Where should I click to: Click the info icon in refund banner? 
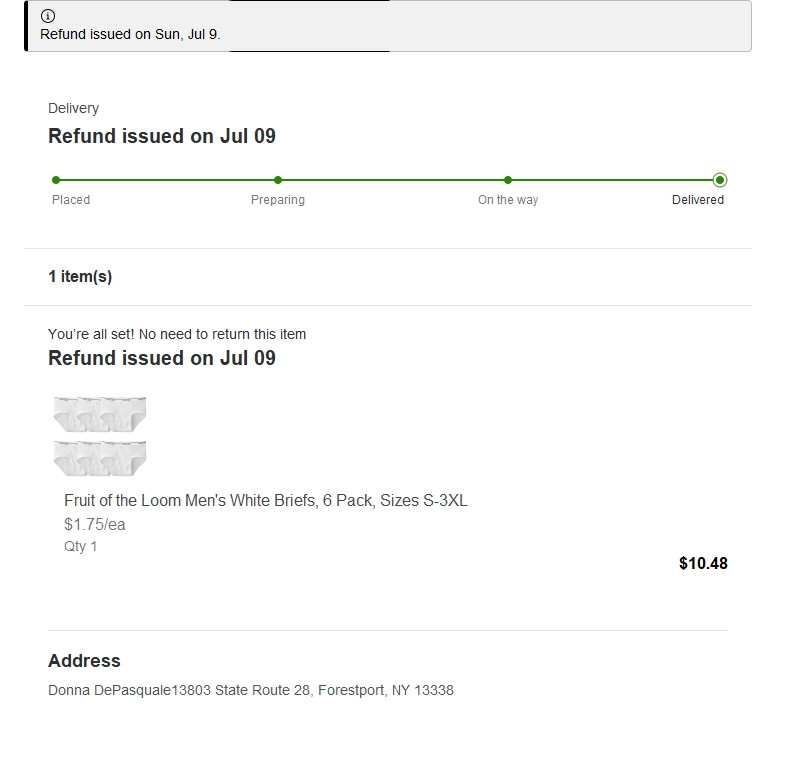coord(48,16)
